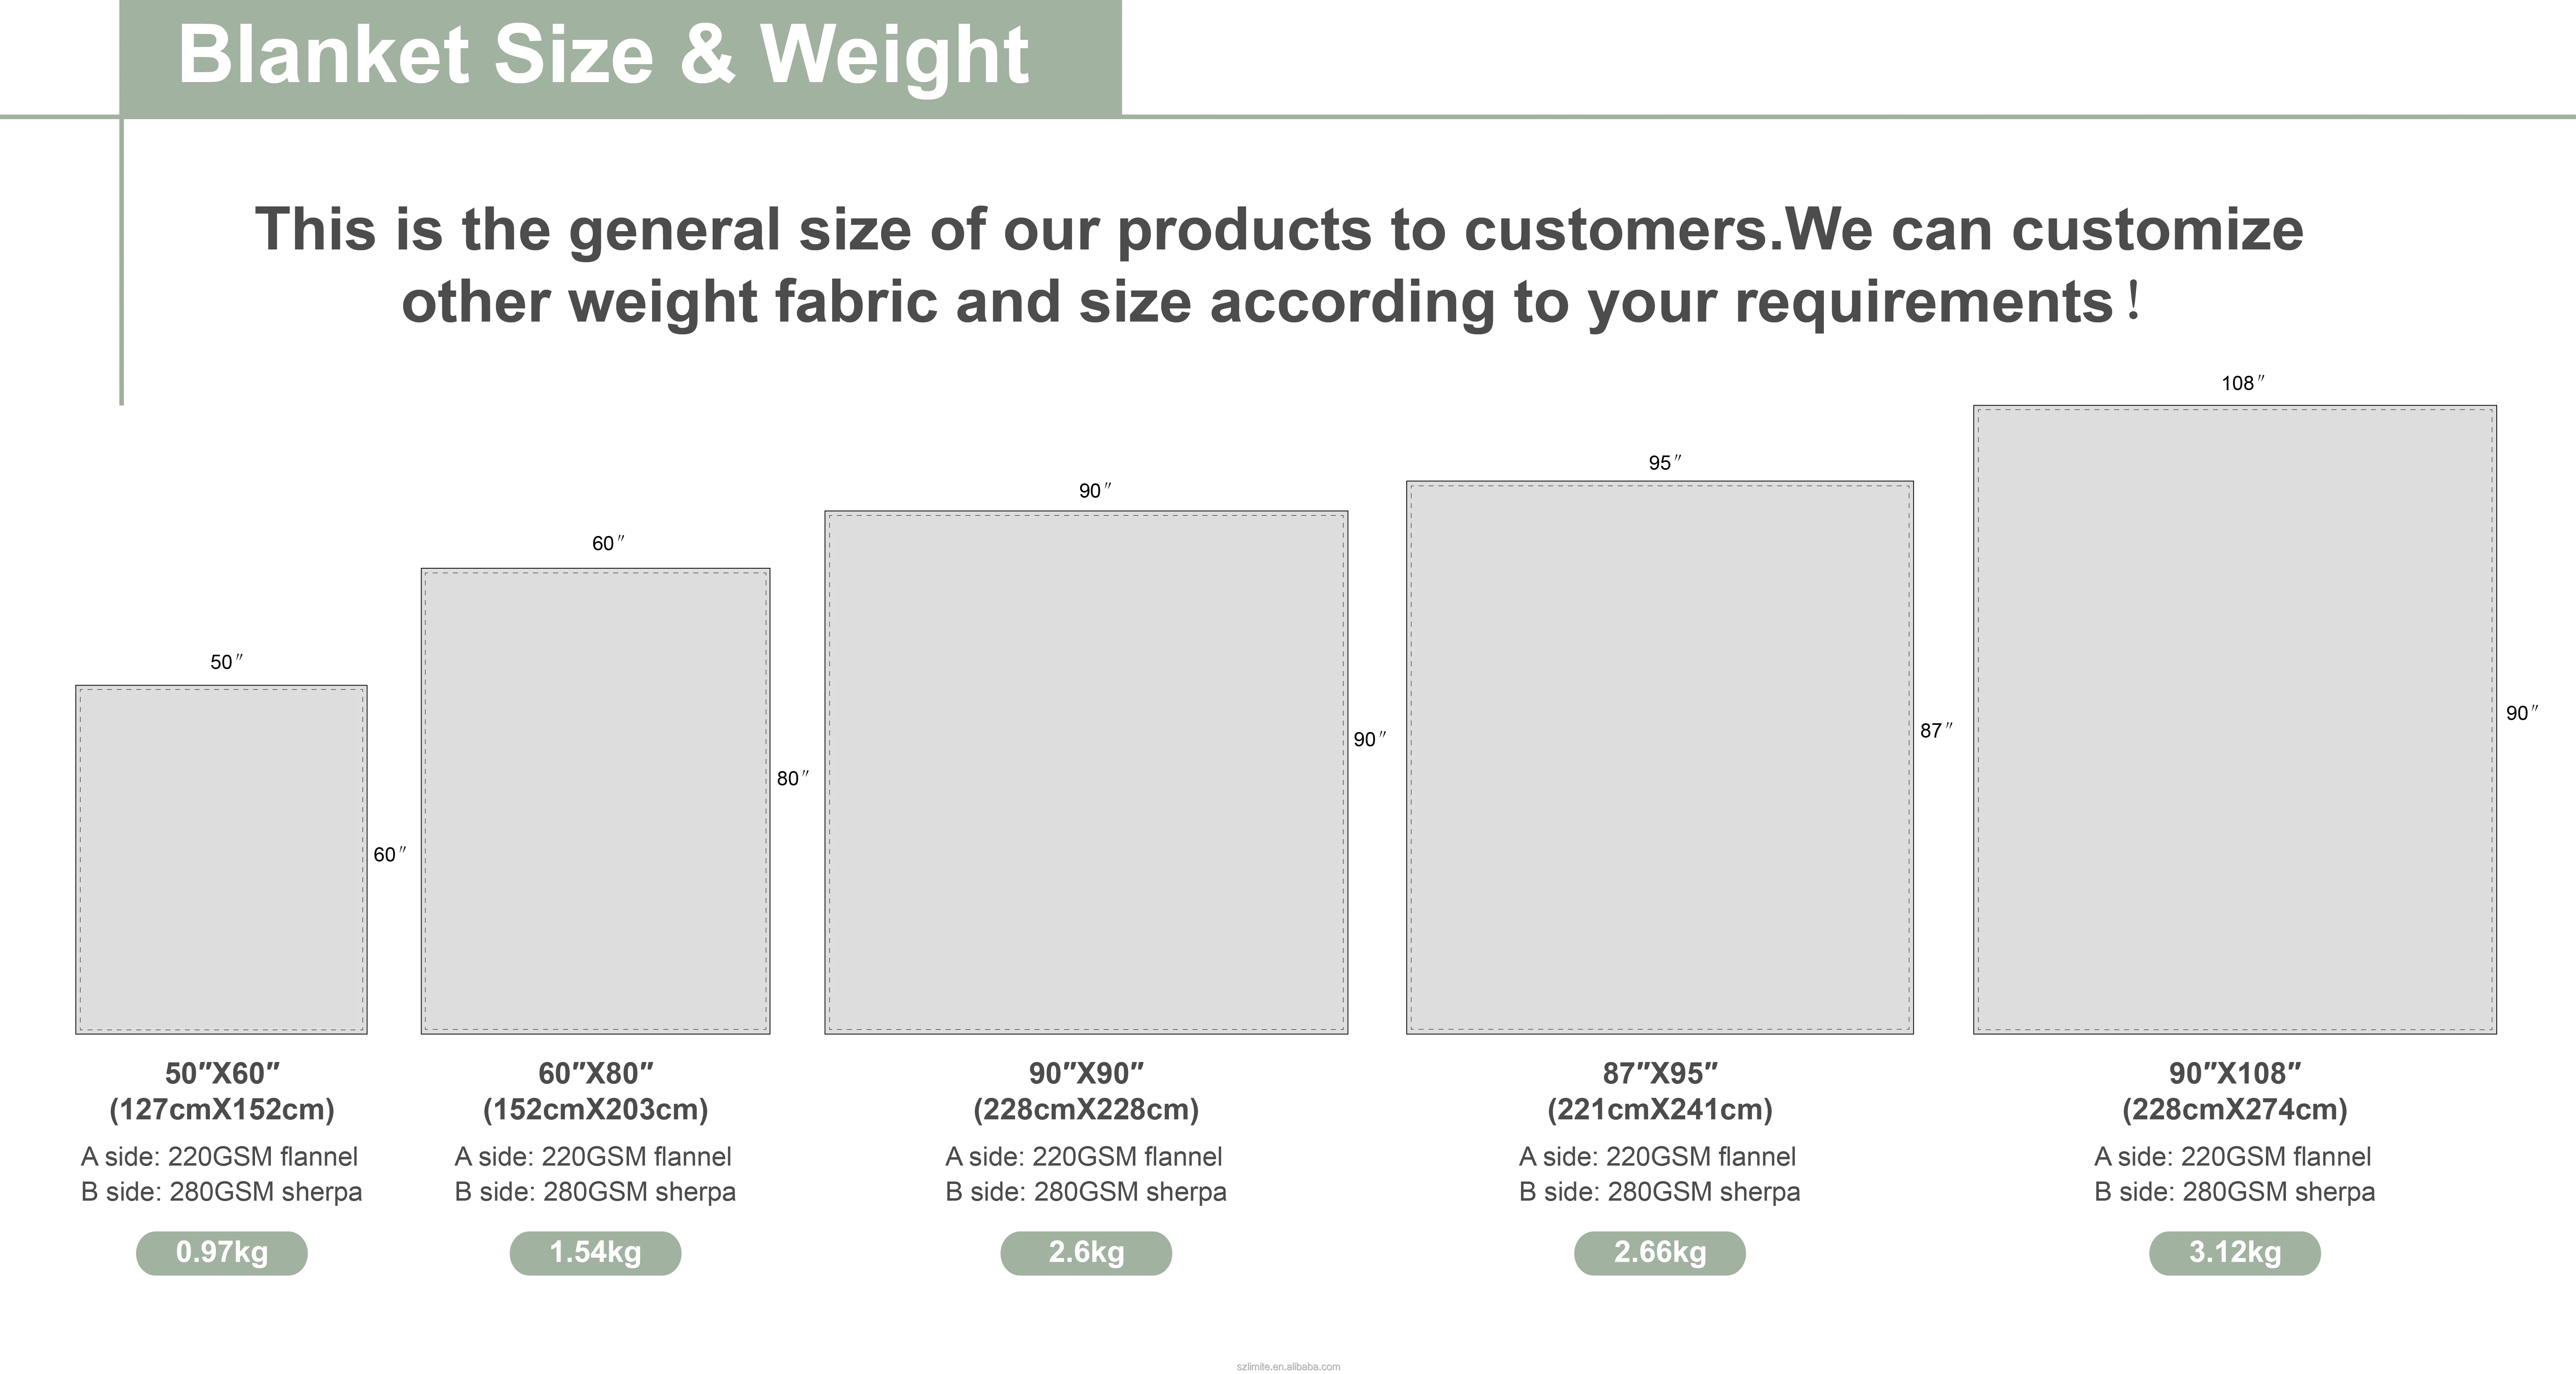Select the 60"X80" blanket rectangle

[x=595, y=801]
